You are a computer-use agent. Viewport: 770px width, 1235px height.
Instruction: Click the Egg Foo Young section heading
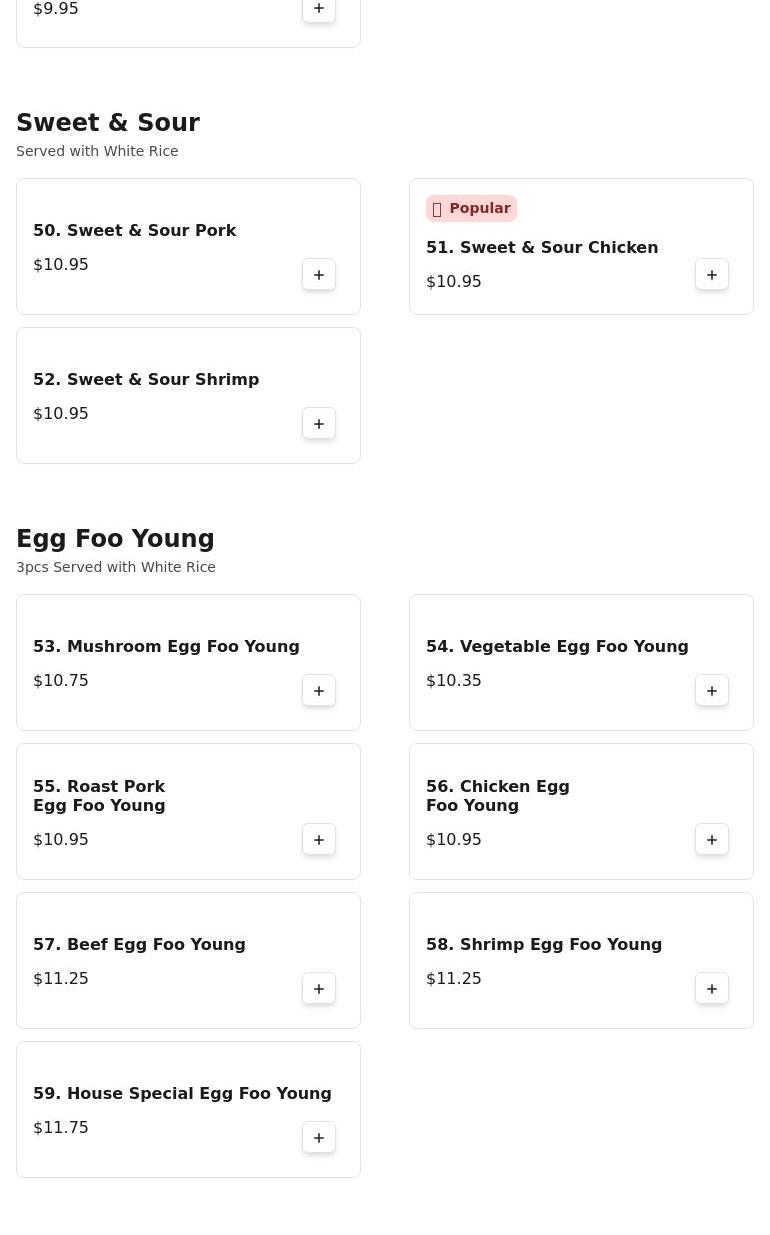[x=115, y=539]
